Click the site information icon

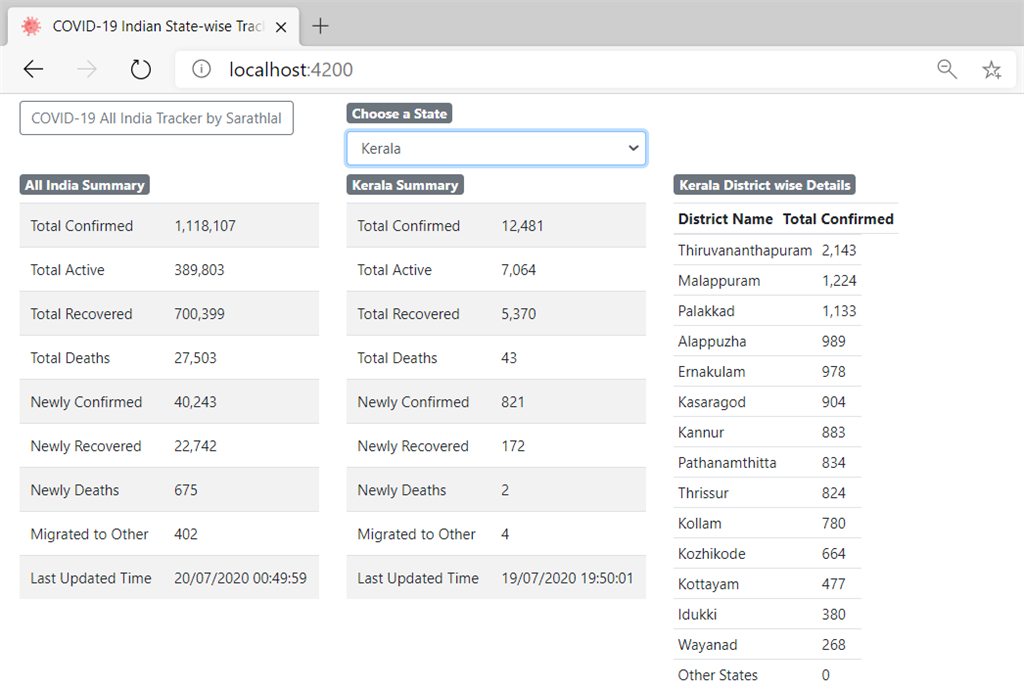[x=202, y=69]
